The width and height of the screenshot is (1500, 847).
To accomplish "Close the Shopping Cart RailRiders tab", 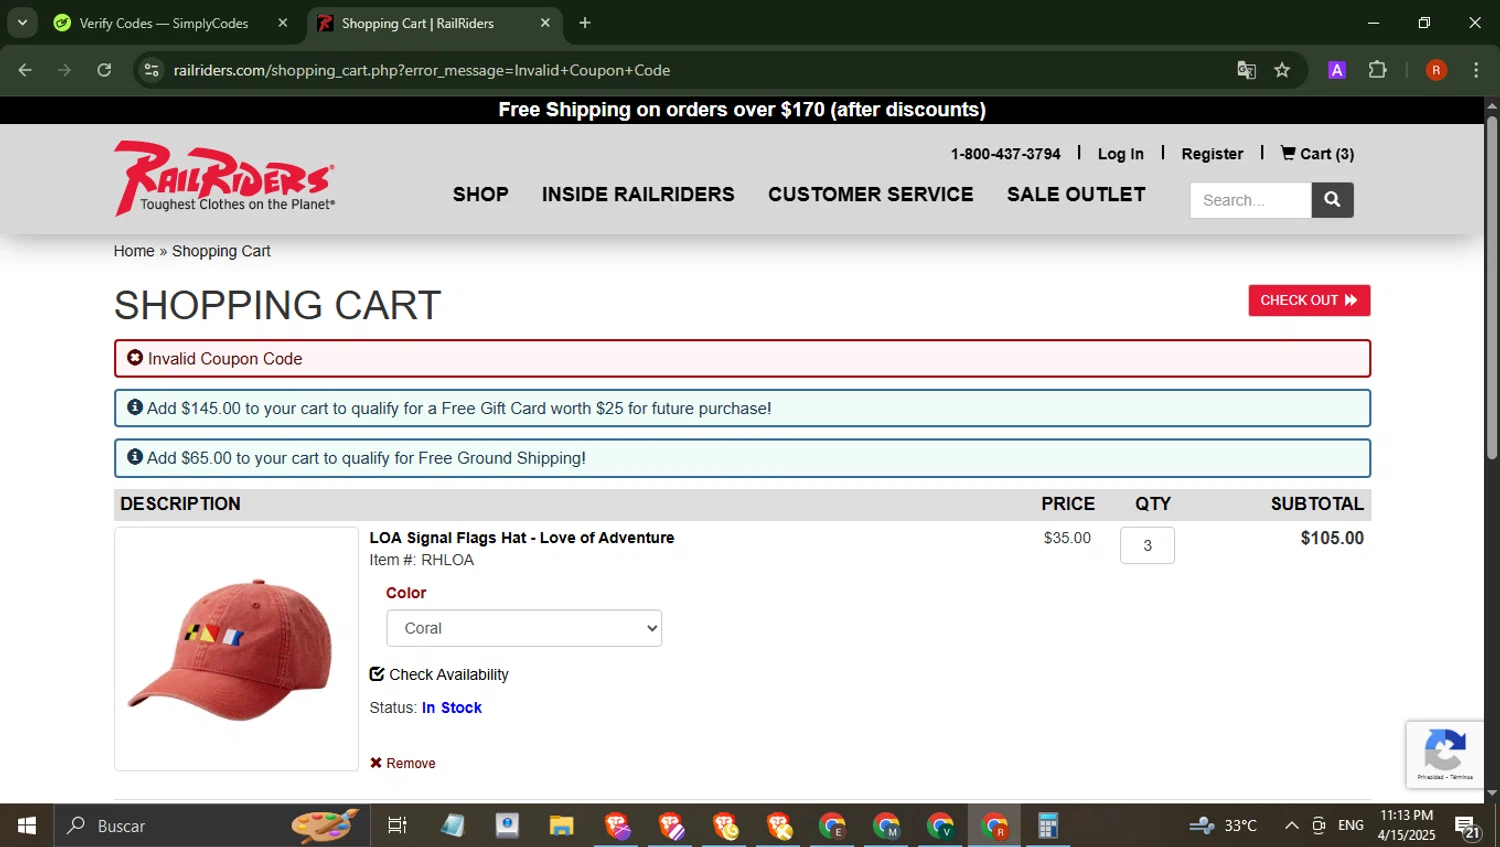I will click(x=545, y=23).
